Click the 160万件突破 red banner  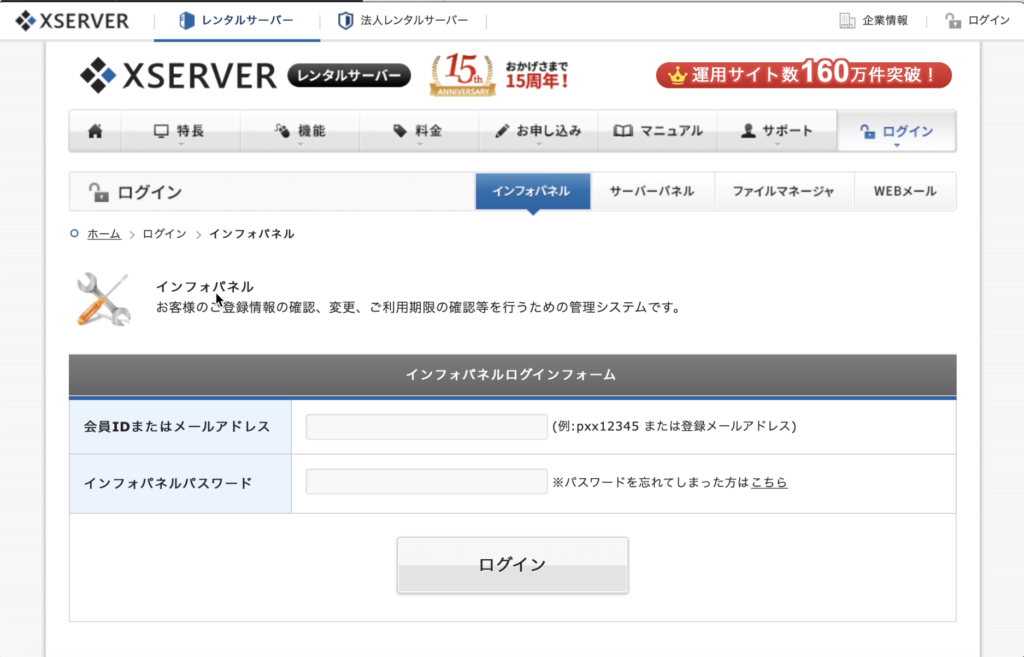tap(803, 75)
